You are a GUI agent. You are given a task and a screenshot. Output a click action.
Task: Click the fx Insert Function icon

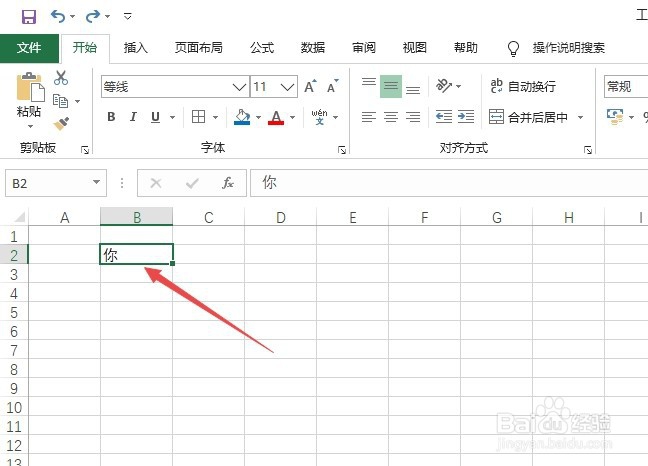228,183
